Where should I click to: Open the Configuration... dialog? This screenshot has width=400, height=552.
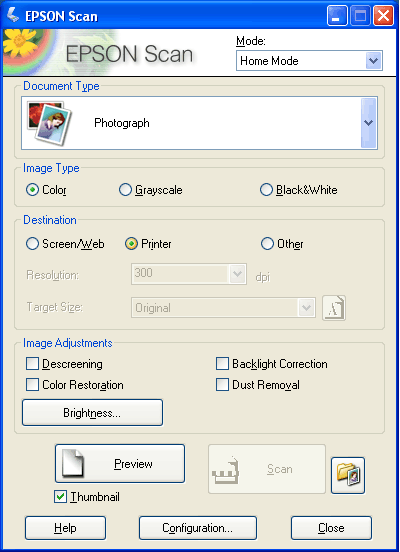click(x=198, y=528)
